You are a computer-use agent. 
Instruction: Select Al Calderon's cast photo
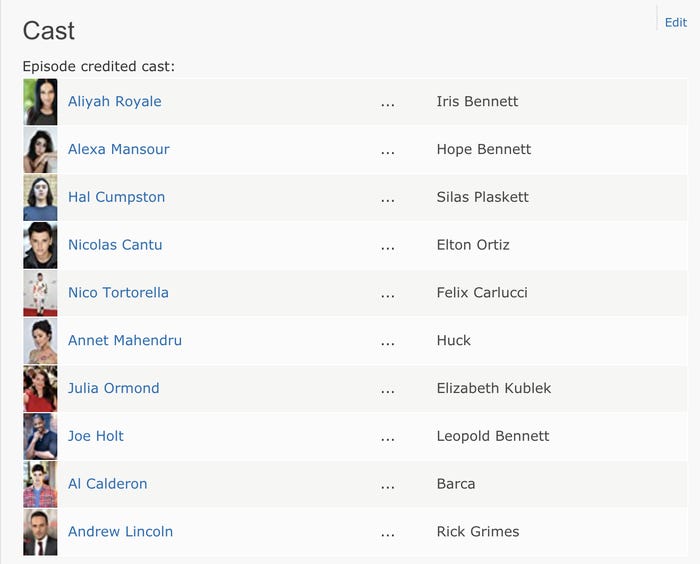tap(40, 484)
